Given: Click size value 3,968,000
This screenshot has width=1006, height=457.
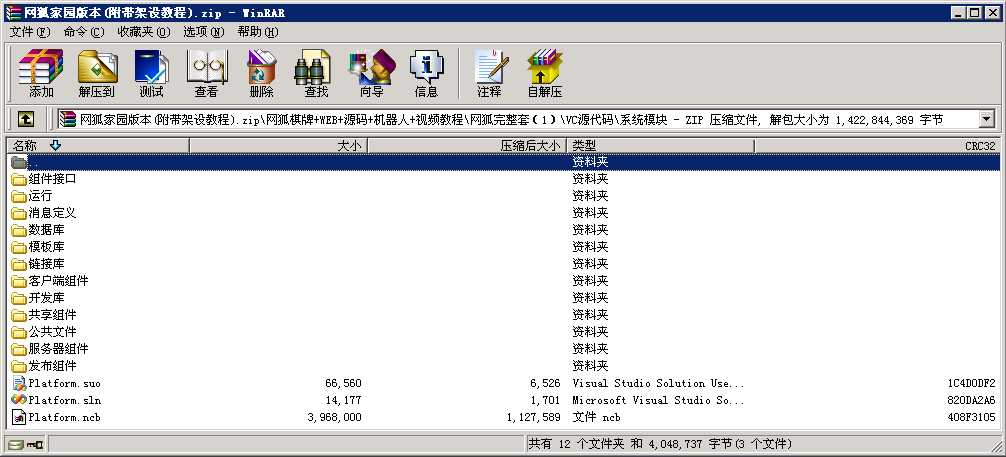Looking at the screenshot, I should coord(333,417).
